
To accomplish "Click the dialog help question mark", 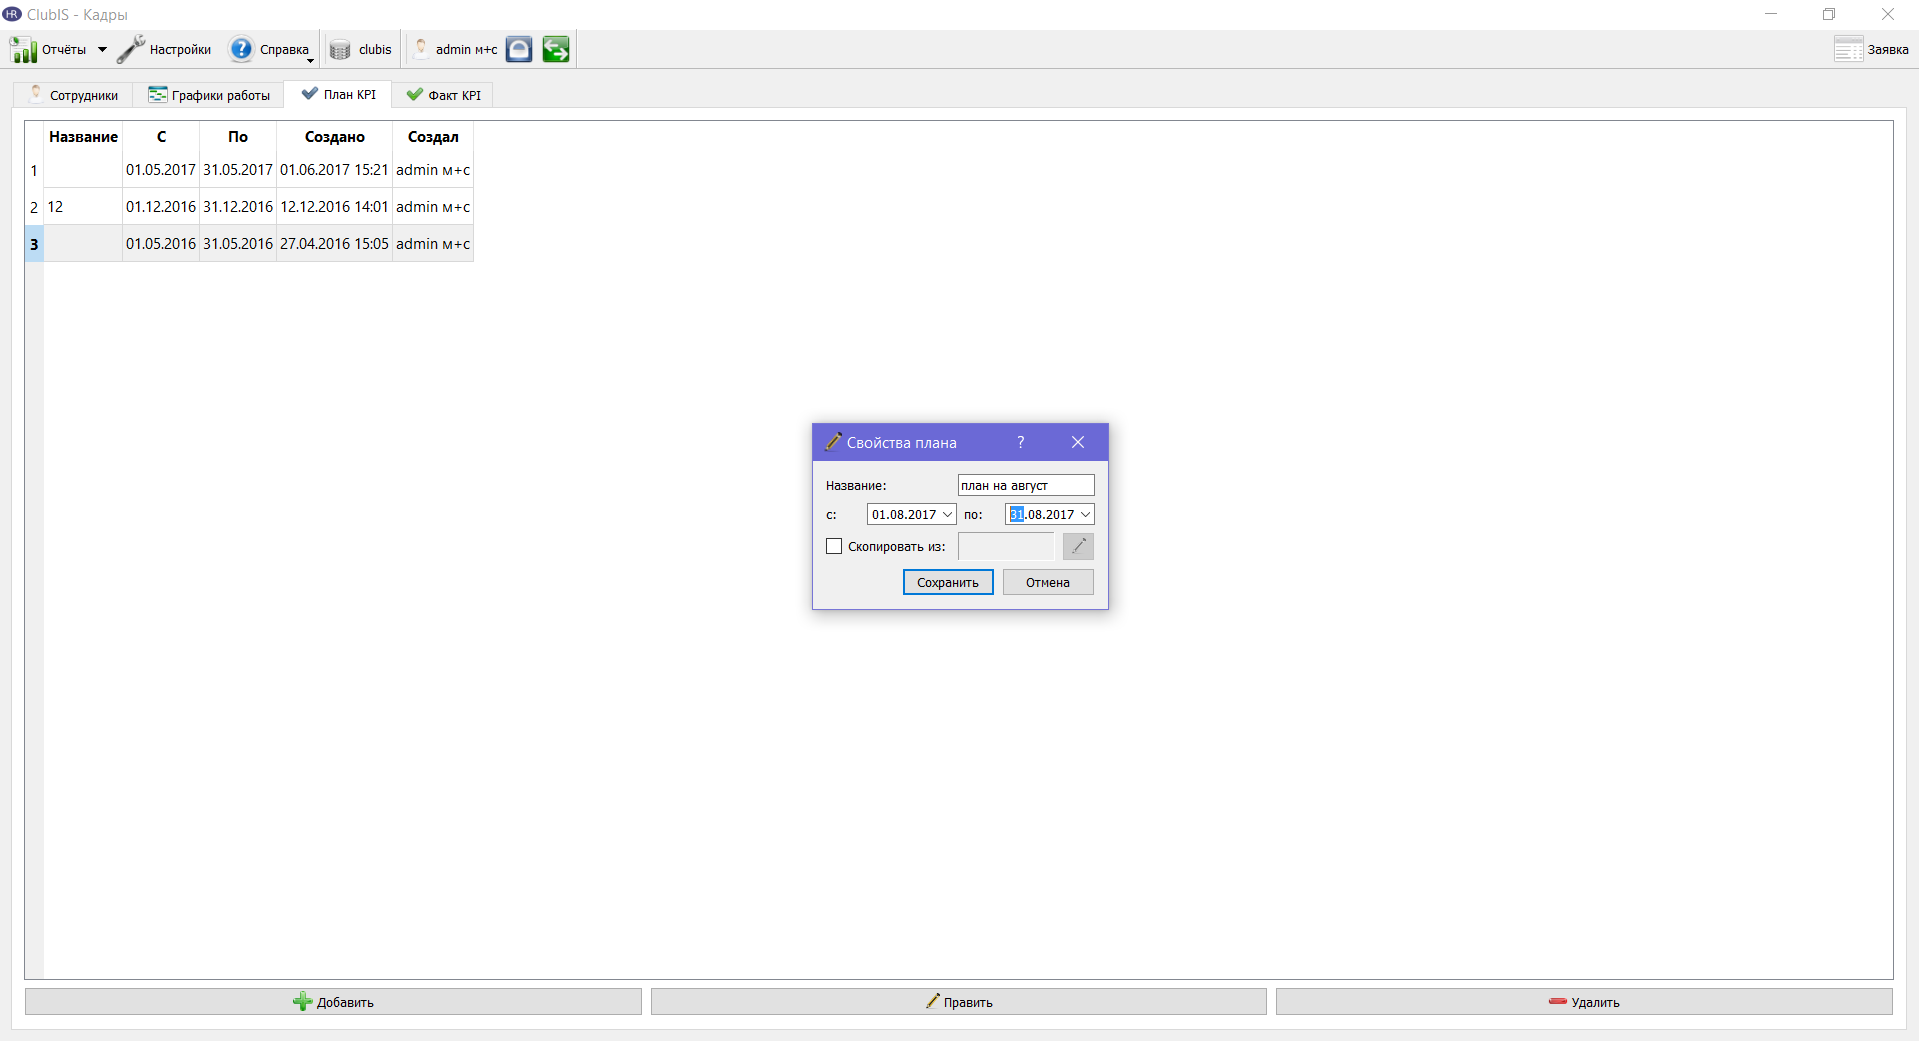I will (x=1020, y=442).
